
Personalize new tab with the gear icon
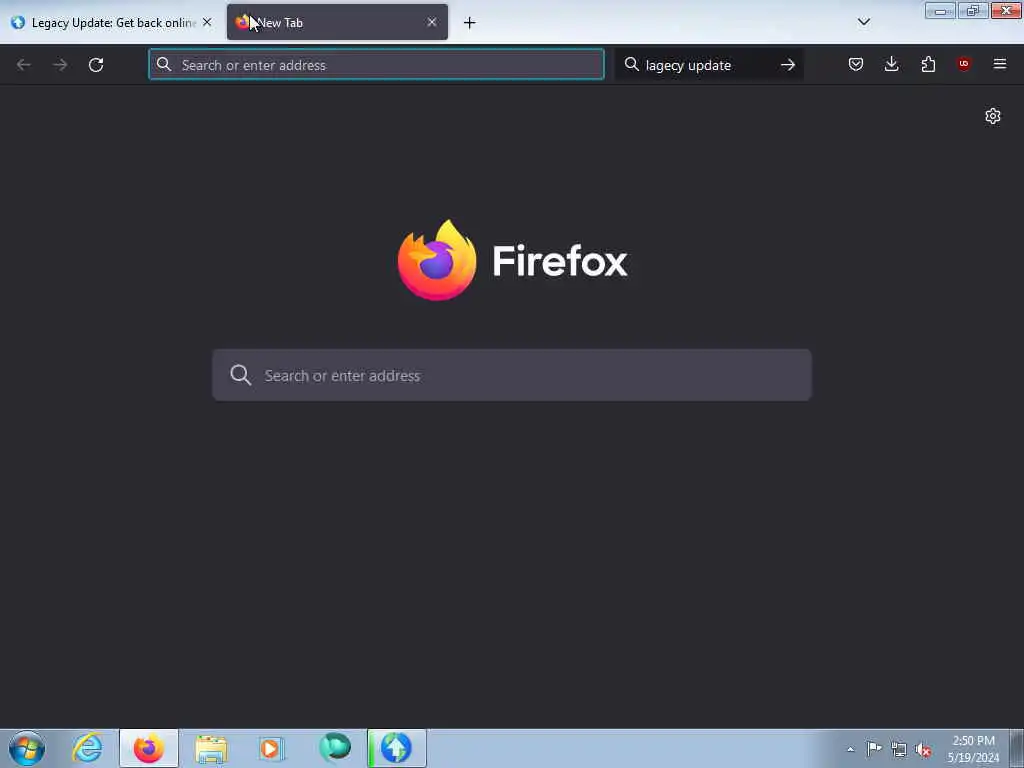pos(993,116)
